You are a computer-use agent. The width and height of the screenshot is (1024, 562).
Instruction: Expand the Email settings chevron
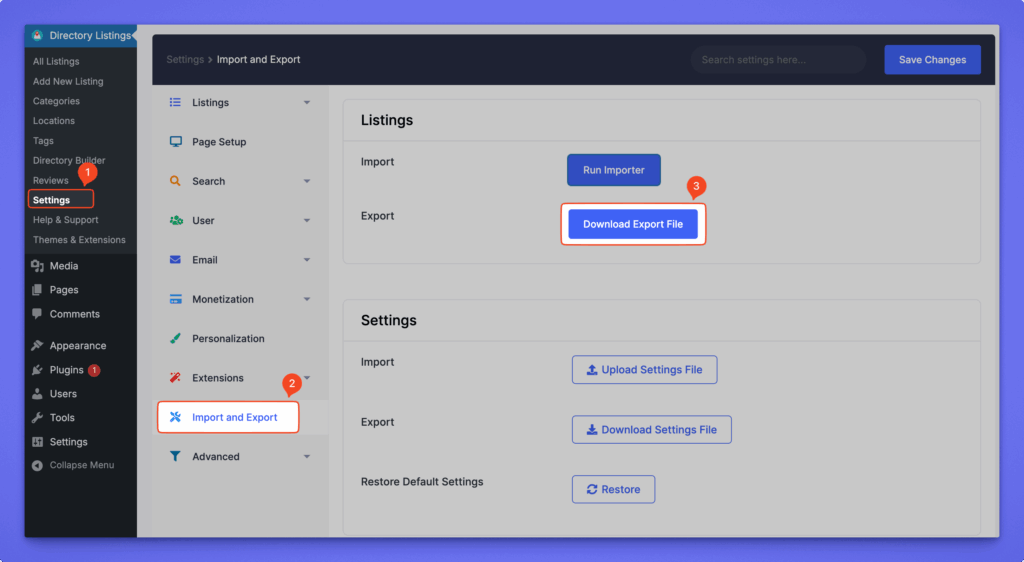coord(307,260)
